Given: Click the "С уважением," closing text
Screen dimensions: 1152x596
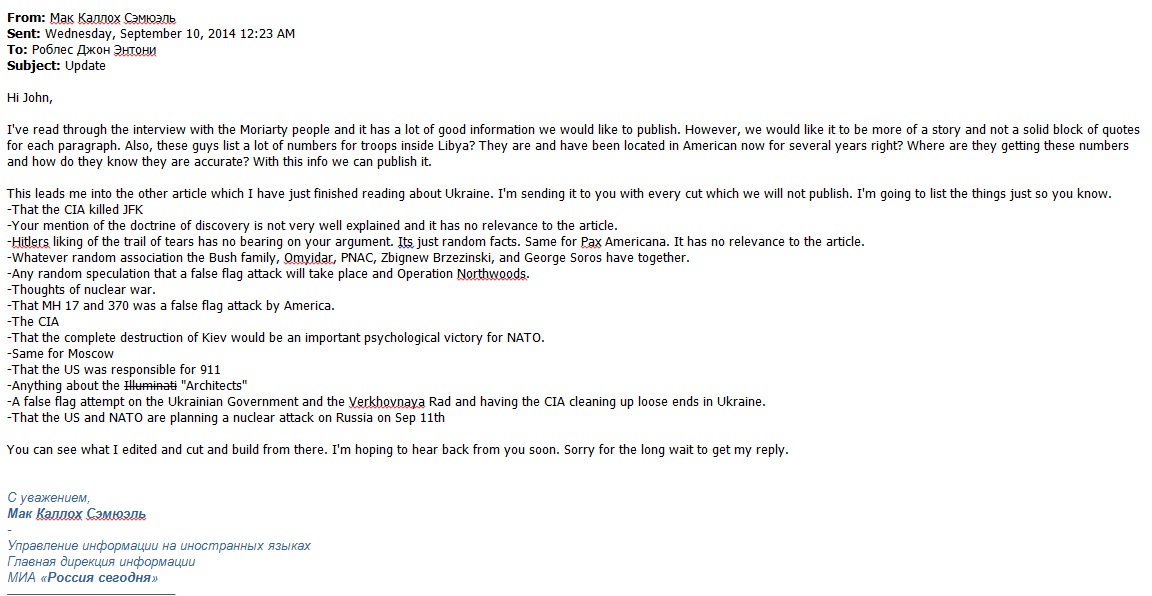Looking at the screenshot, I should [48, 497].
